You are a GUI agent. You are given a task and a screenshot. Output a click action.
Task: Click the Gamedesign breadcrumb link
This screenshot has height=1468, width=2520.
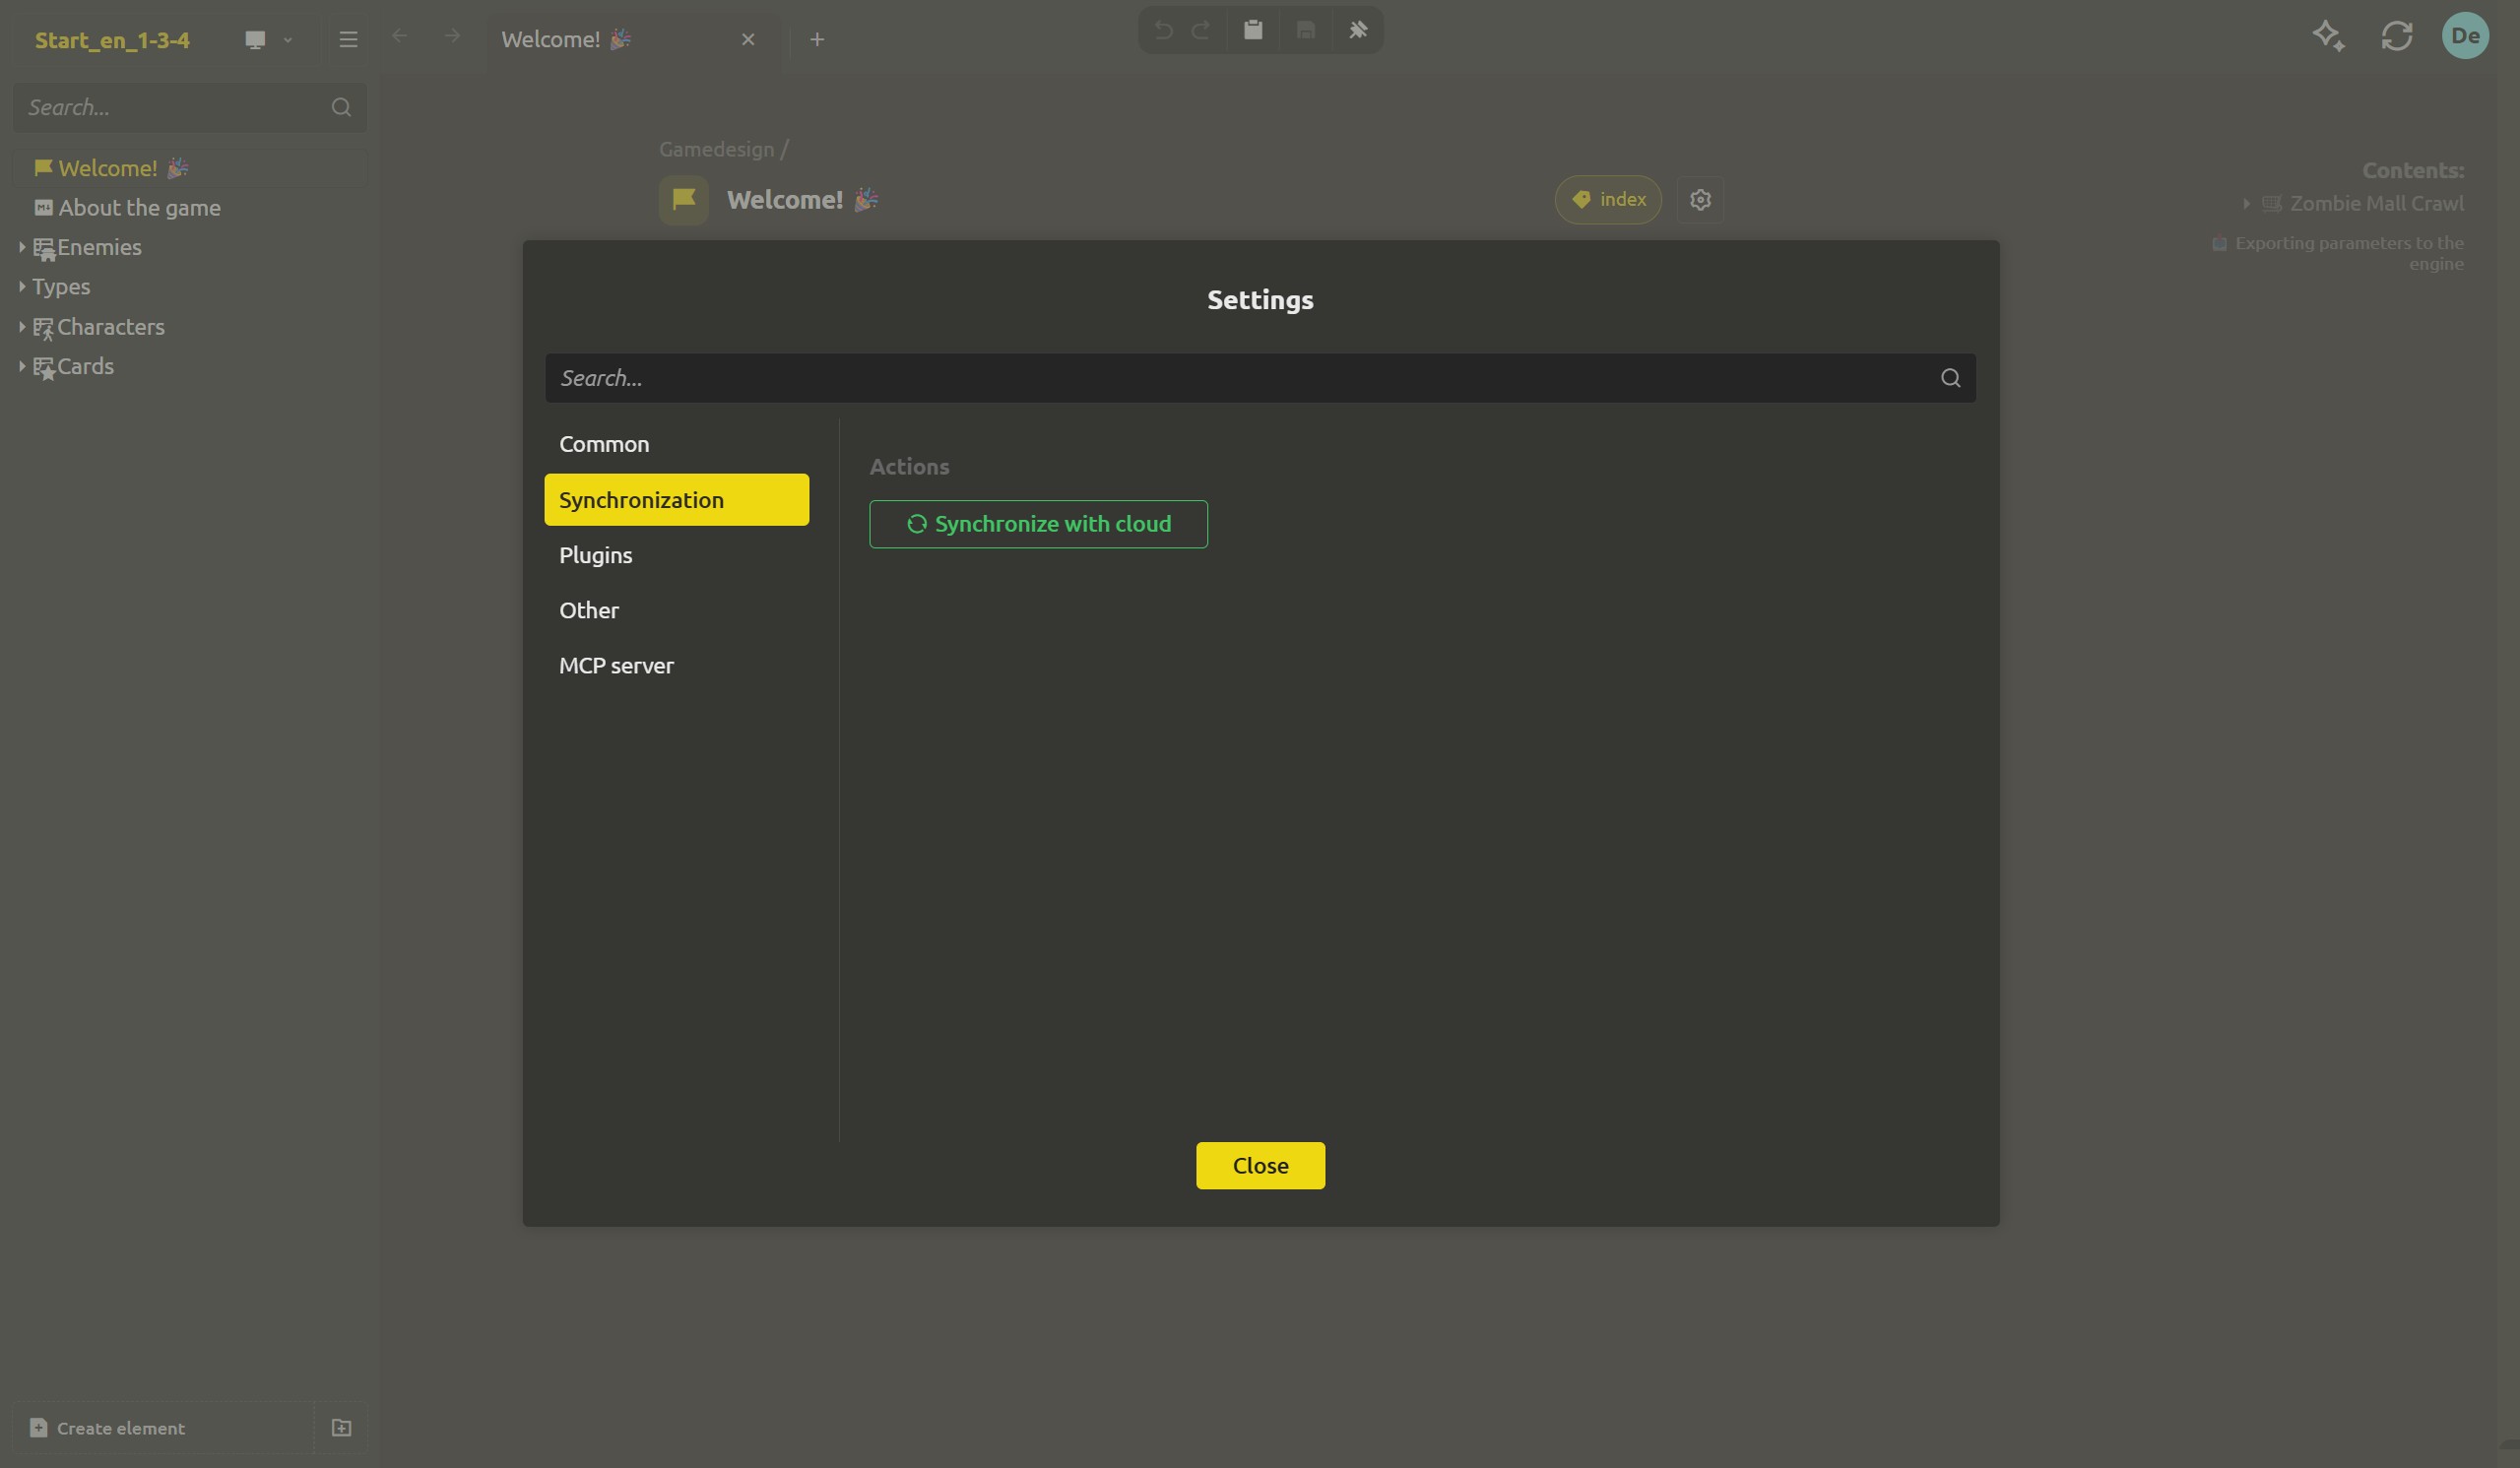point(716,149)
